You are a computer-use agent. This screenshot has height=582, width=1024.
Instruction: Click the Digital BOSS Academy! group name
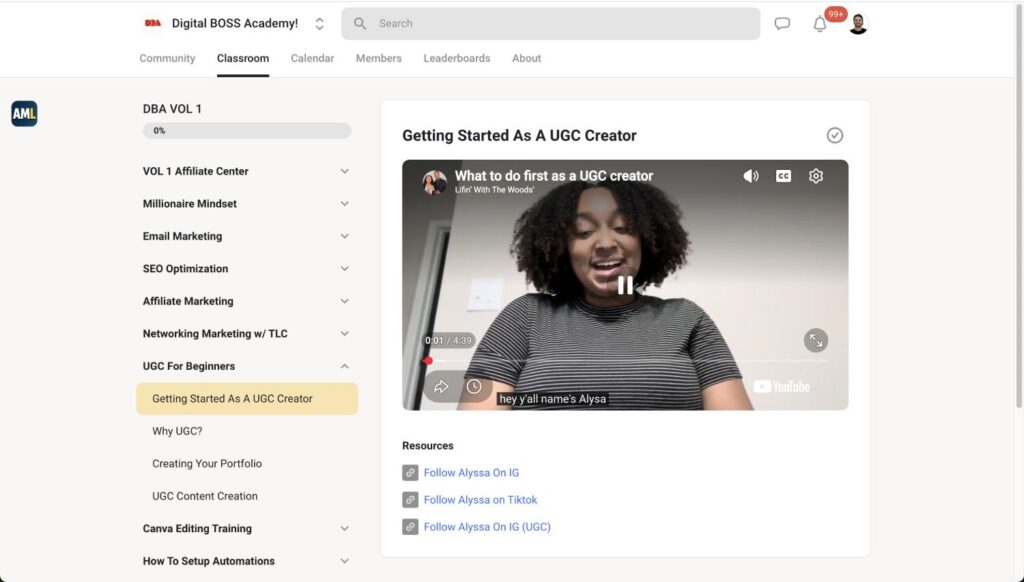click(x=234, y=24)
